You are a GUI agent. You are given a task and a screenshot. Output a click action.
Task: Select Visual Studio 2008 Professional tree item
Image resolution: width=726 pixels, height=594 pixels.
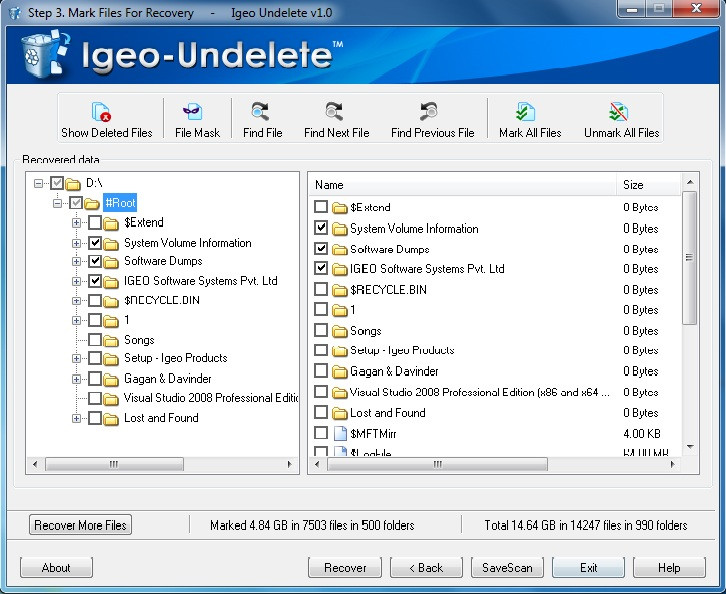[211, 398]
